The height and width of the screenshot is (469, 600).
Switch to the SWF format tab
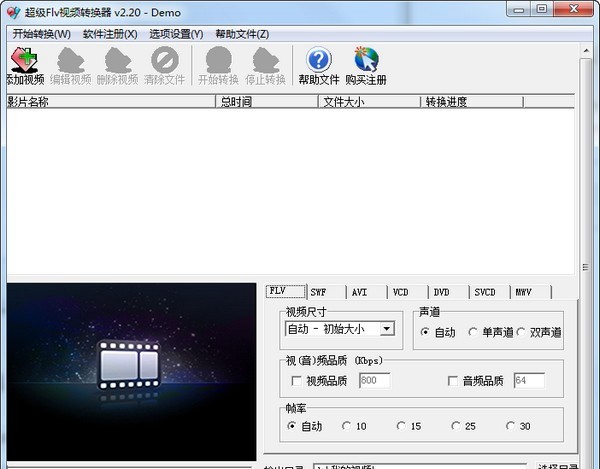tap(326, 292)
